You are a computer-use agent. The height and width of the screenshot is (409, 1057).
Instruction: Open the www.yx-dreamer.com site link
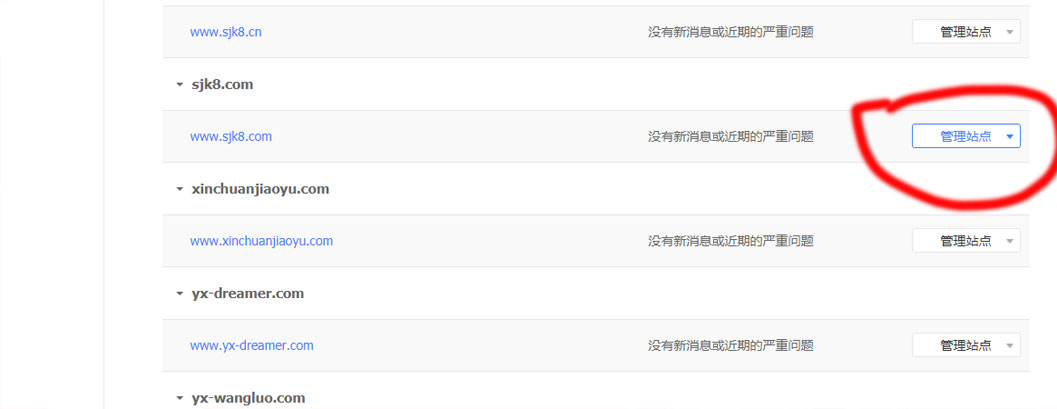coord(252,346)
